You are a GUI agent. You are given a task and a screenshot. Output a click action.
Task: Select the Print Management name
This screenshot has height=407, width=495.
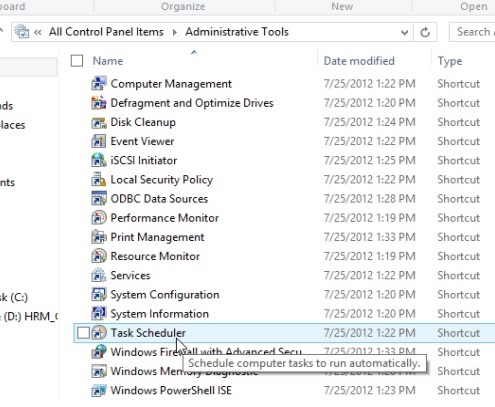point(157,237)
